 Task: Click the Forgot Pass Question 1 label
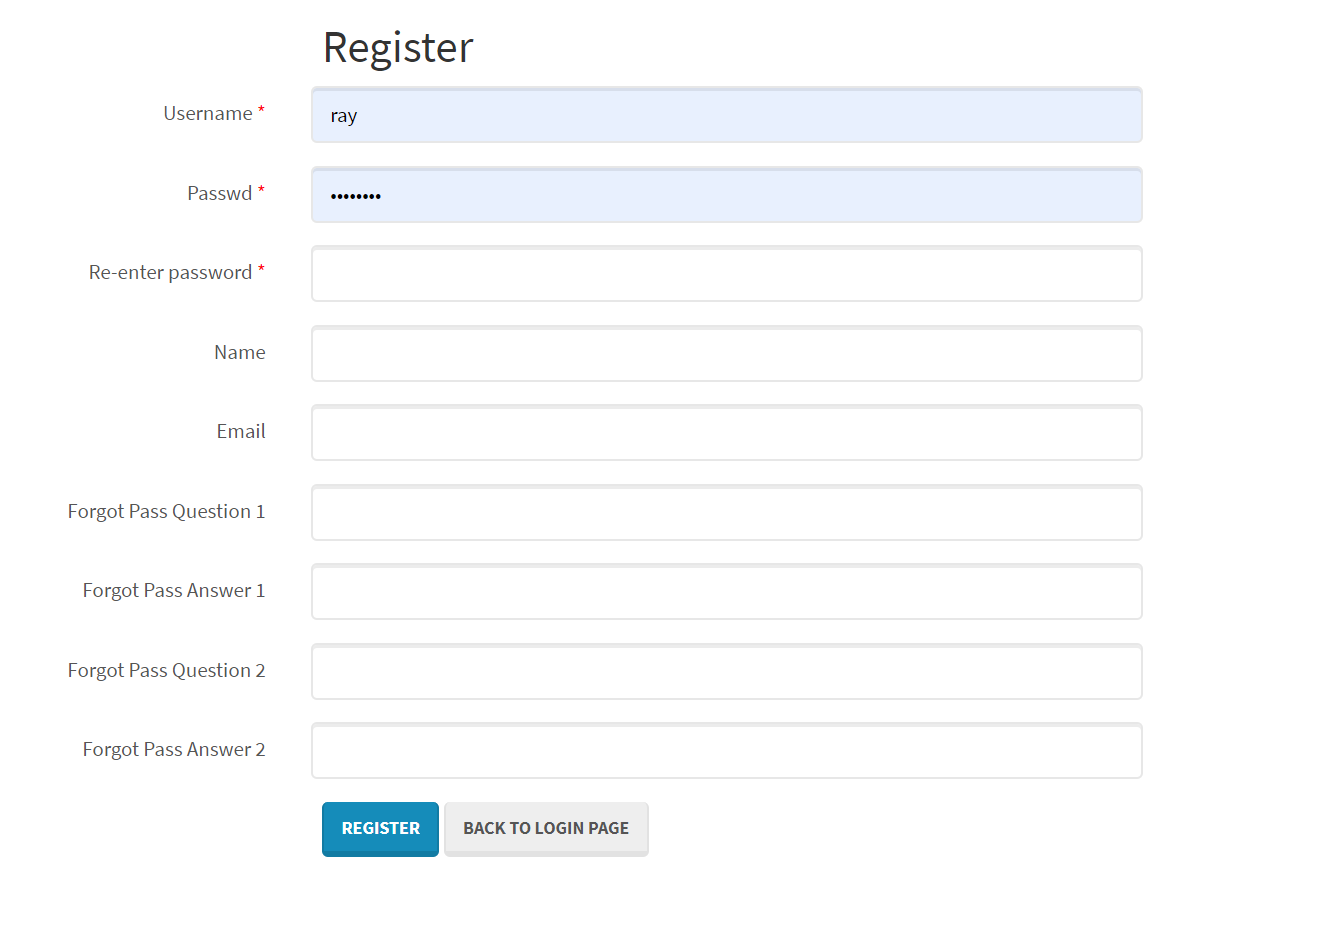pyautogui.click(x=166, y=512)
